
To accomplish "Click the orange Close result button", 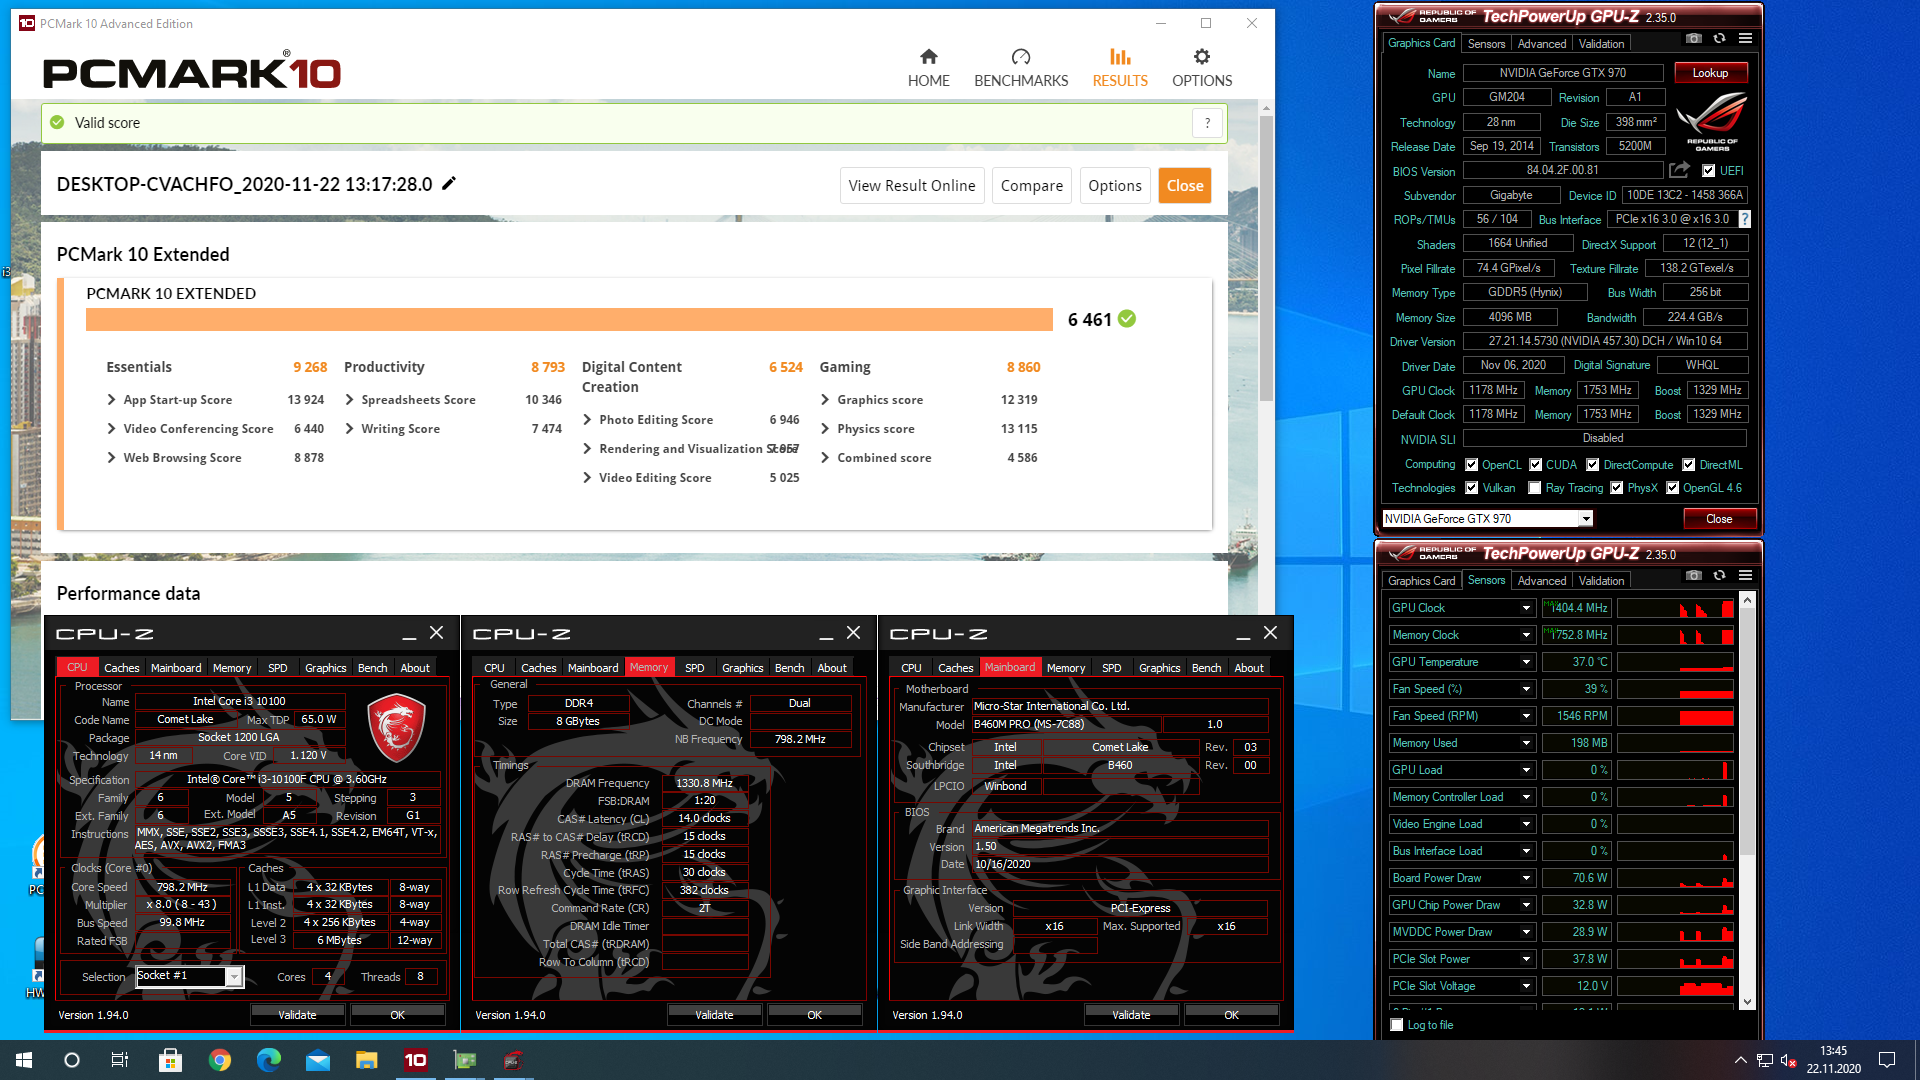I will [x=1184, y=186].
